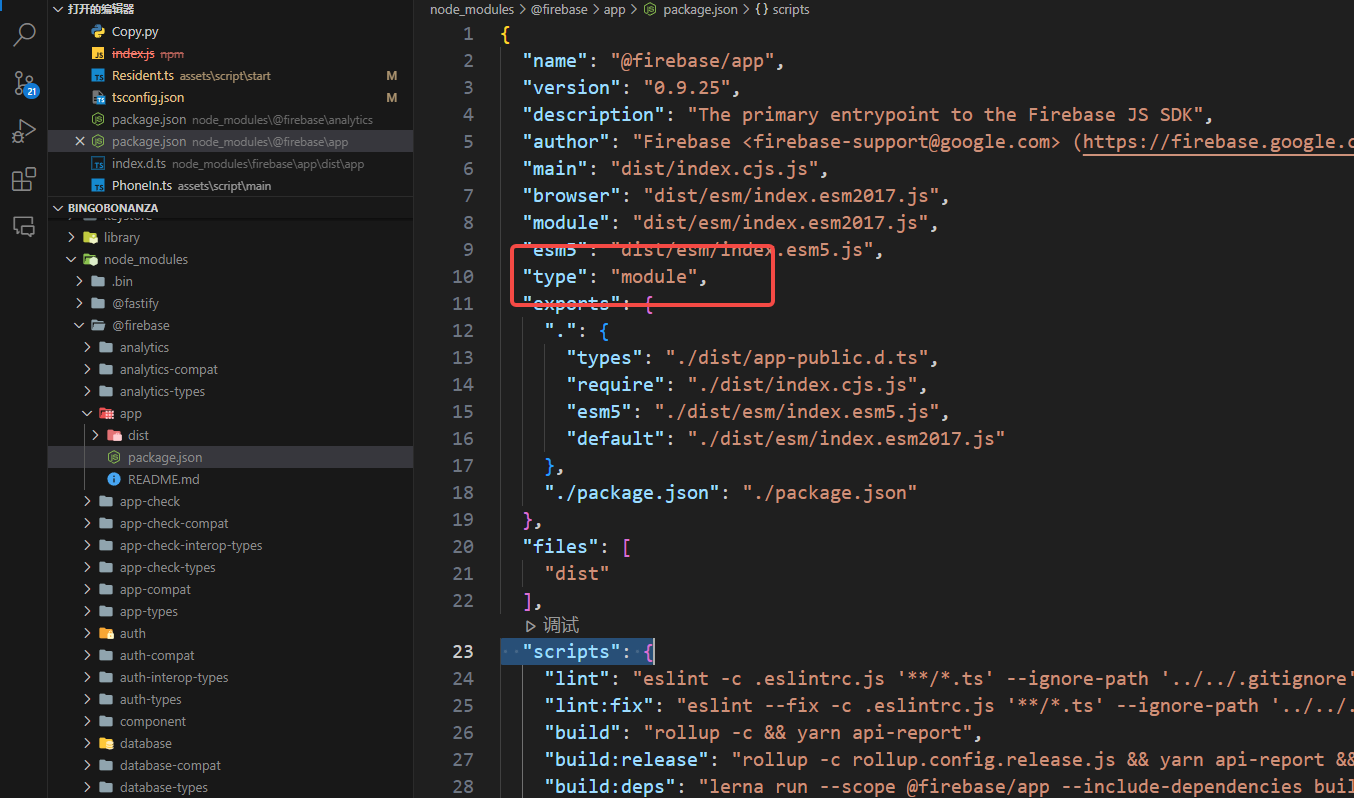Select the analytics-compat folder
The height and width of the screenshot is (798, 1354).
coord(230,370)
